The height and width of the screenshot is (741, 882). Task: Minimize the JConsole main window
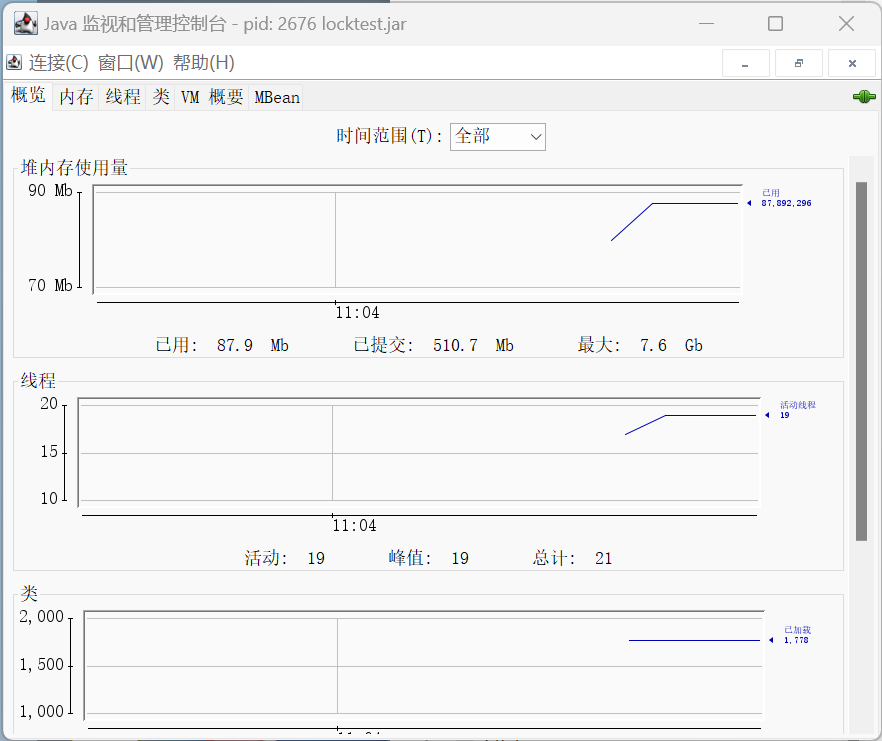706,24
